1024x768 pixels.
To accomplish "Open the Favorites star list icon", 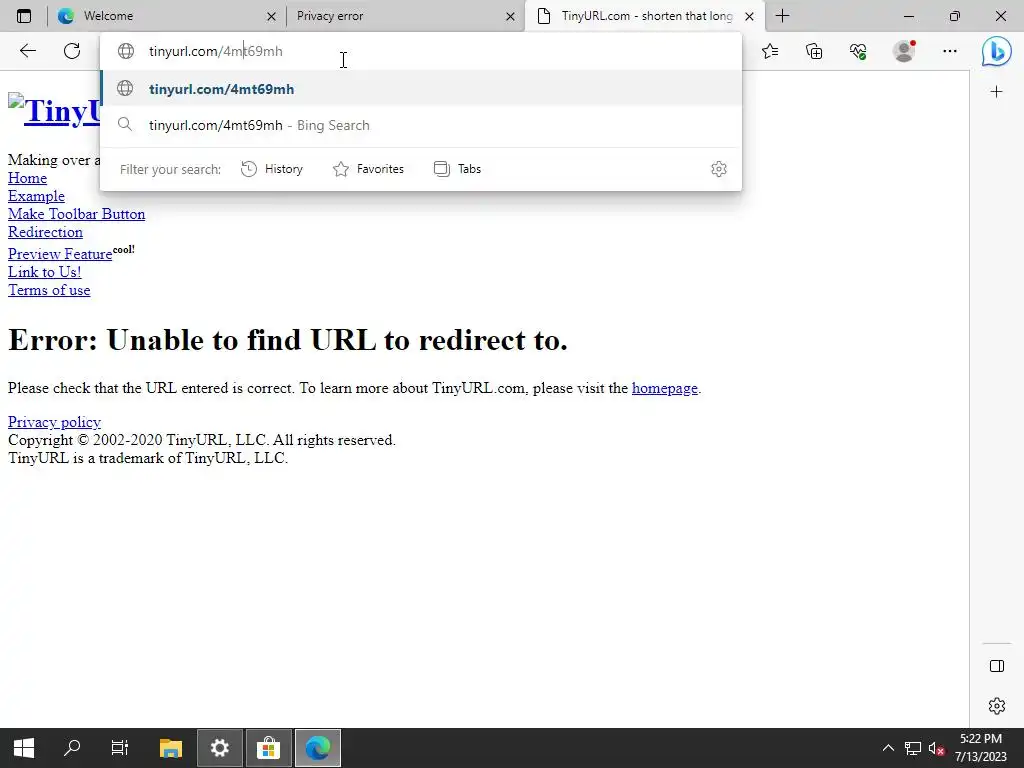I will (x=770, y=51).
